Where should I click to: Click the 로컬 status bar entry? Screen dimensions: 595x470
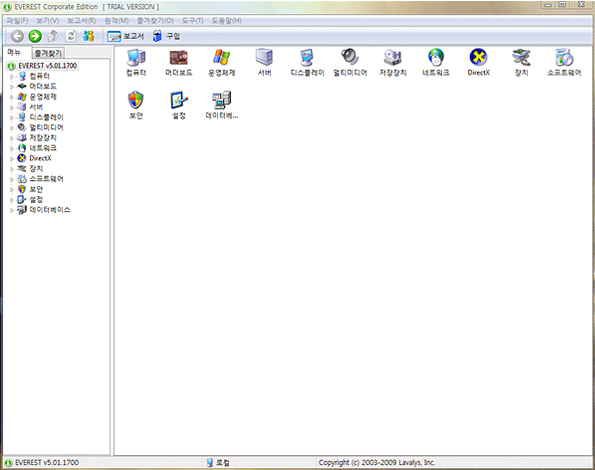coord(218,462)
